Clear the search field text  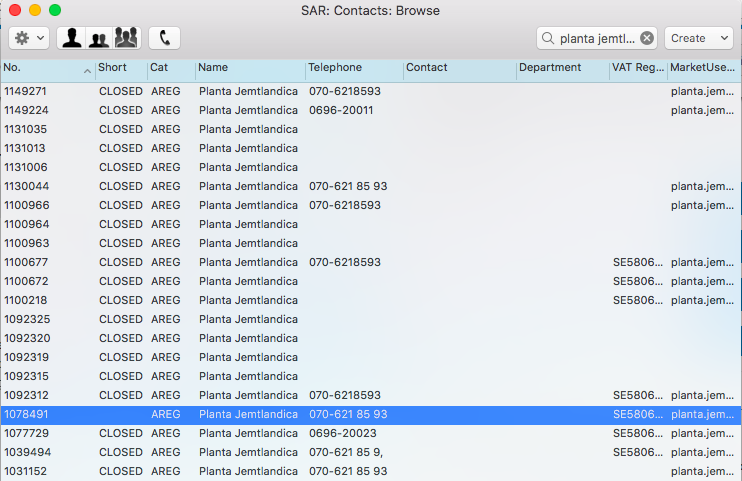coord(647,38)
